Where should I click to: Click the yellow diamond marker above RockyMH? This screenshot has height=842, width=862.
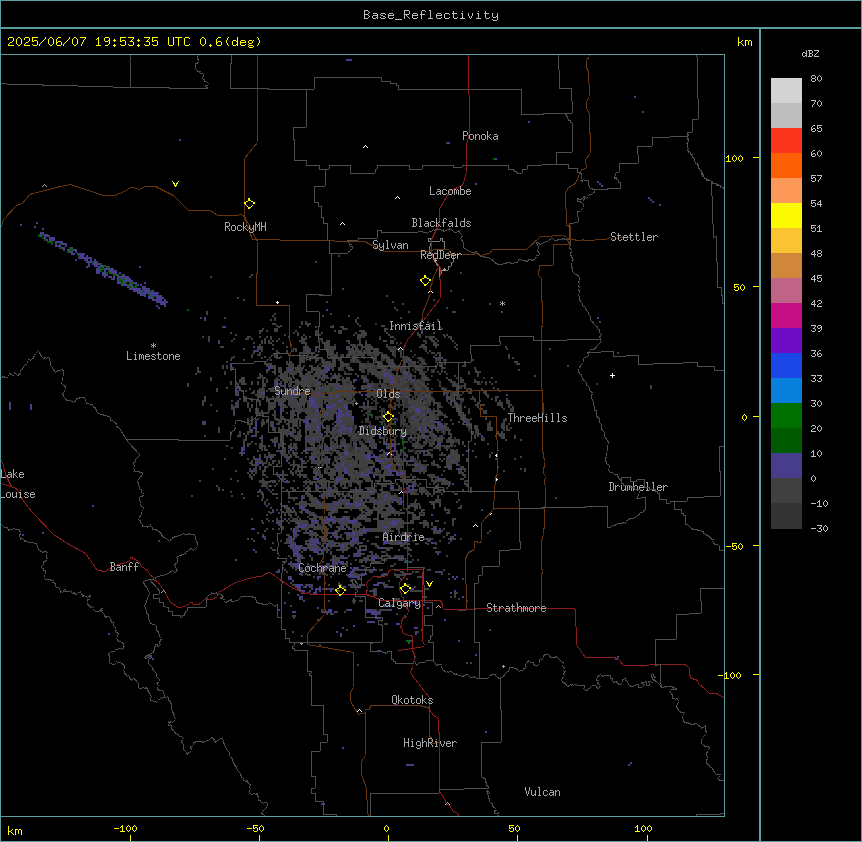(249, 203)
